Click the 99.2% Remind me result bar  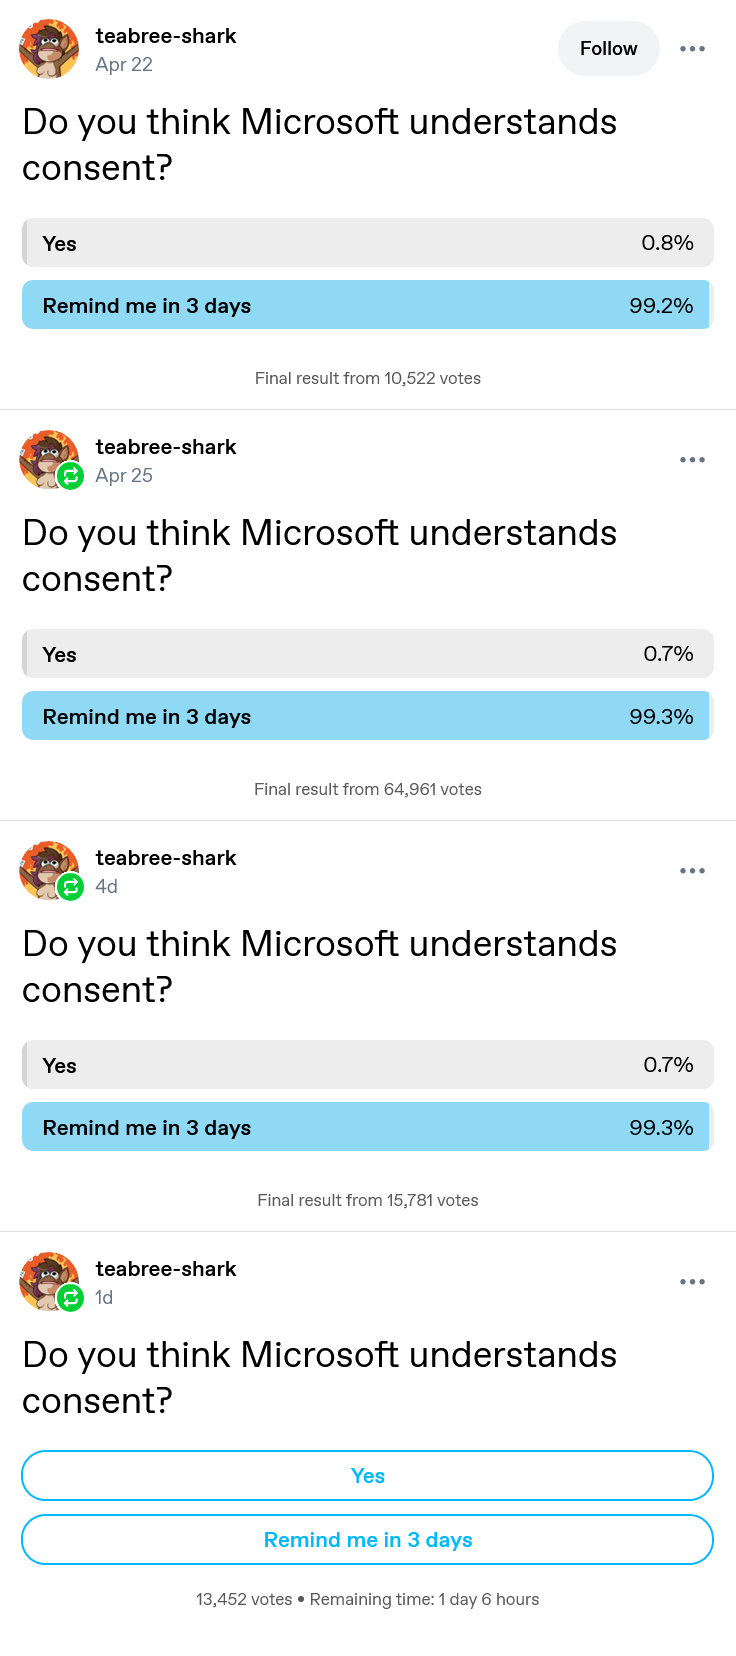click(x=368, y=305)
